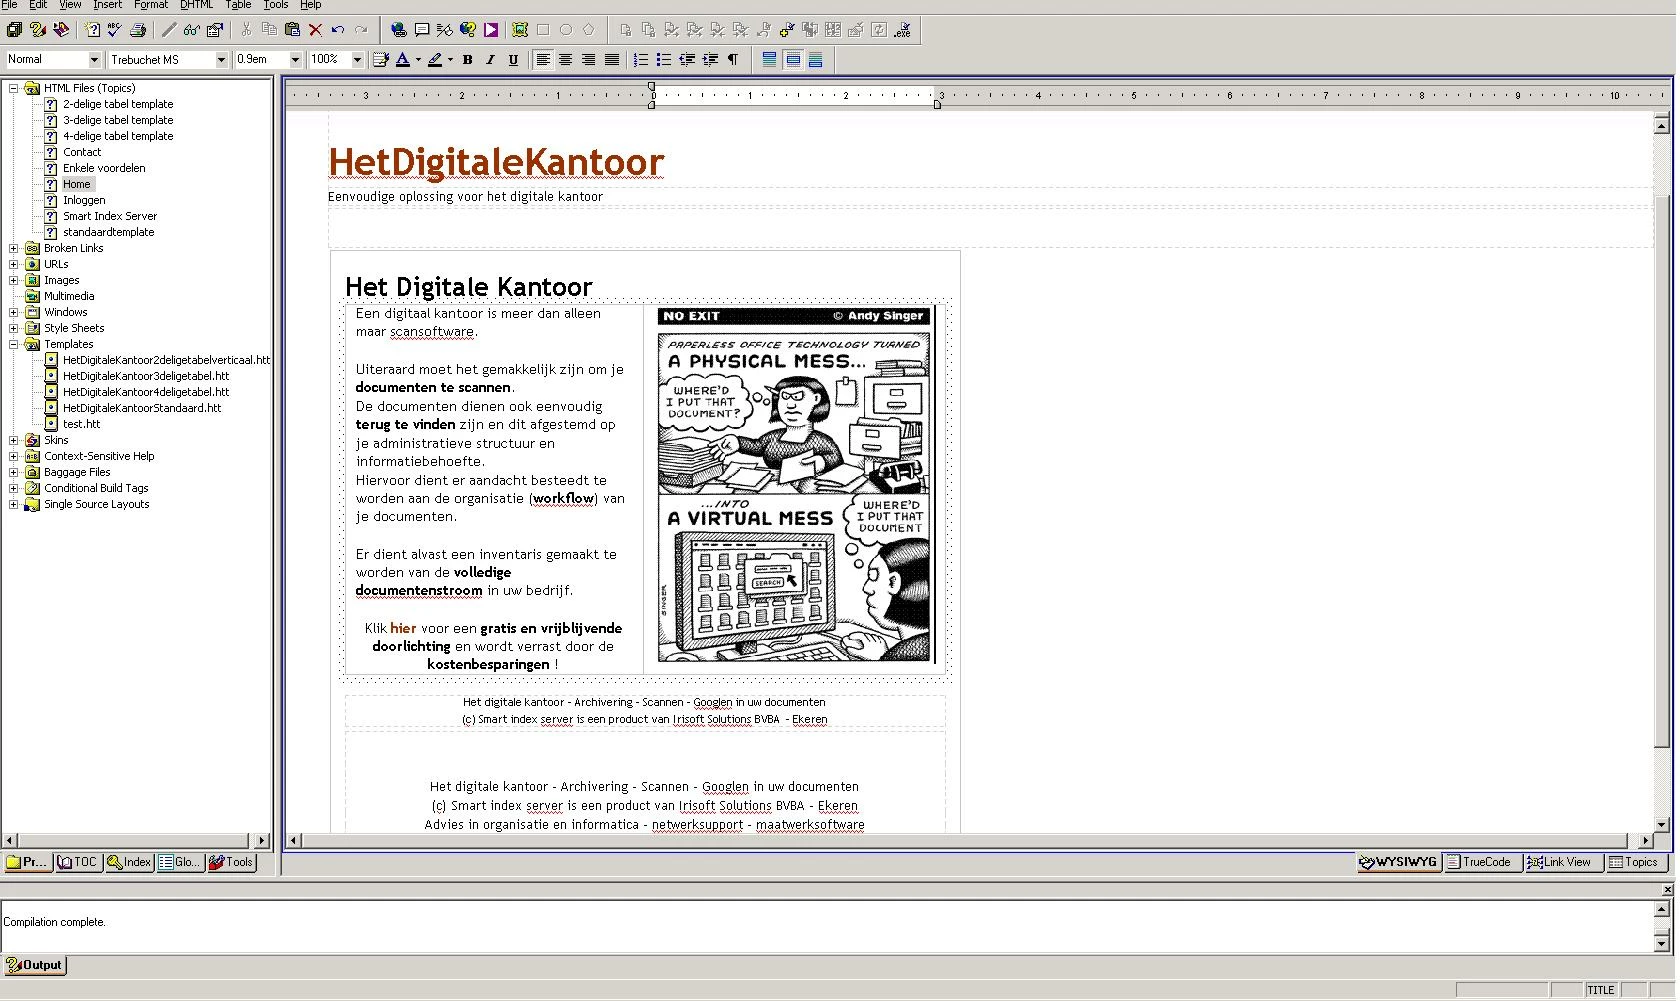Collapse the HTML Files (Topics) folder
Screen dimensions: 1680x1001
tap(14, 88)
